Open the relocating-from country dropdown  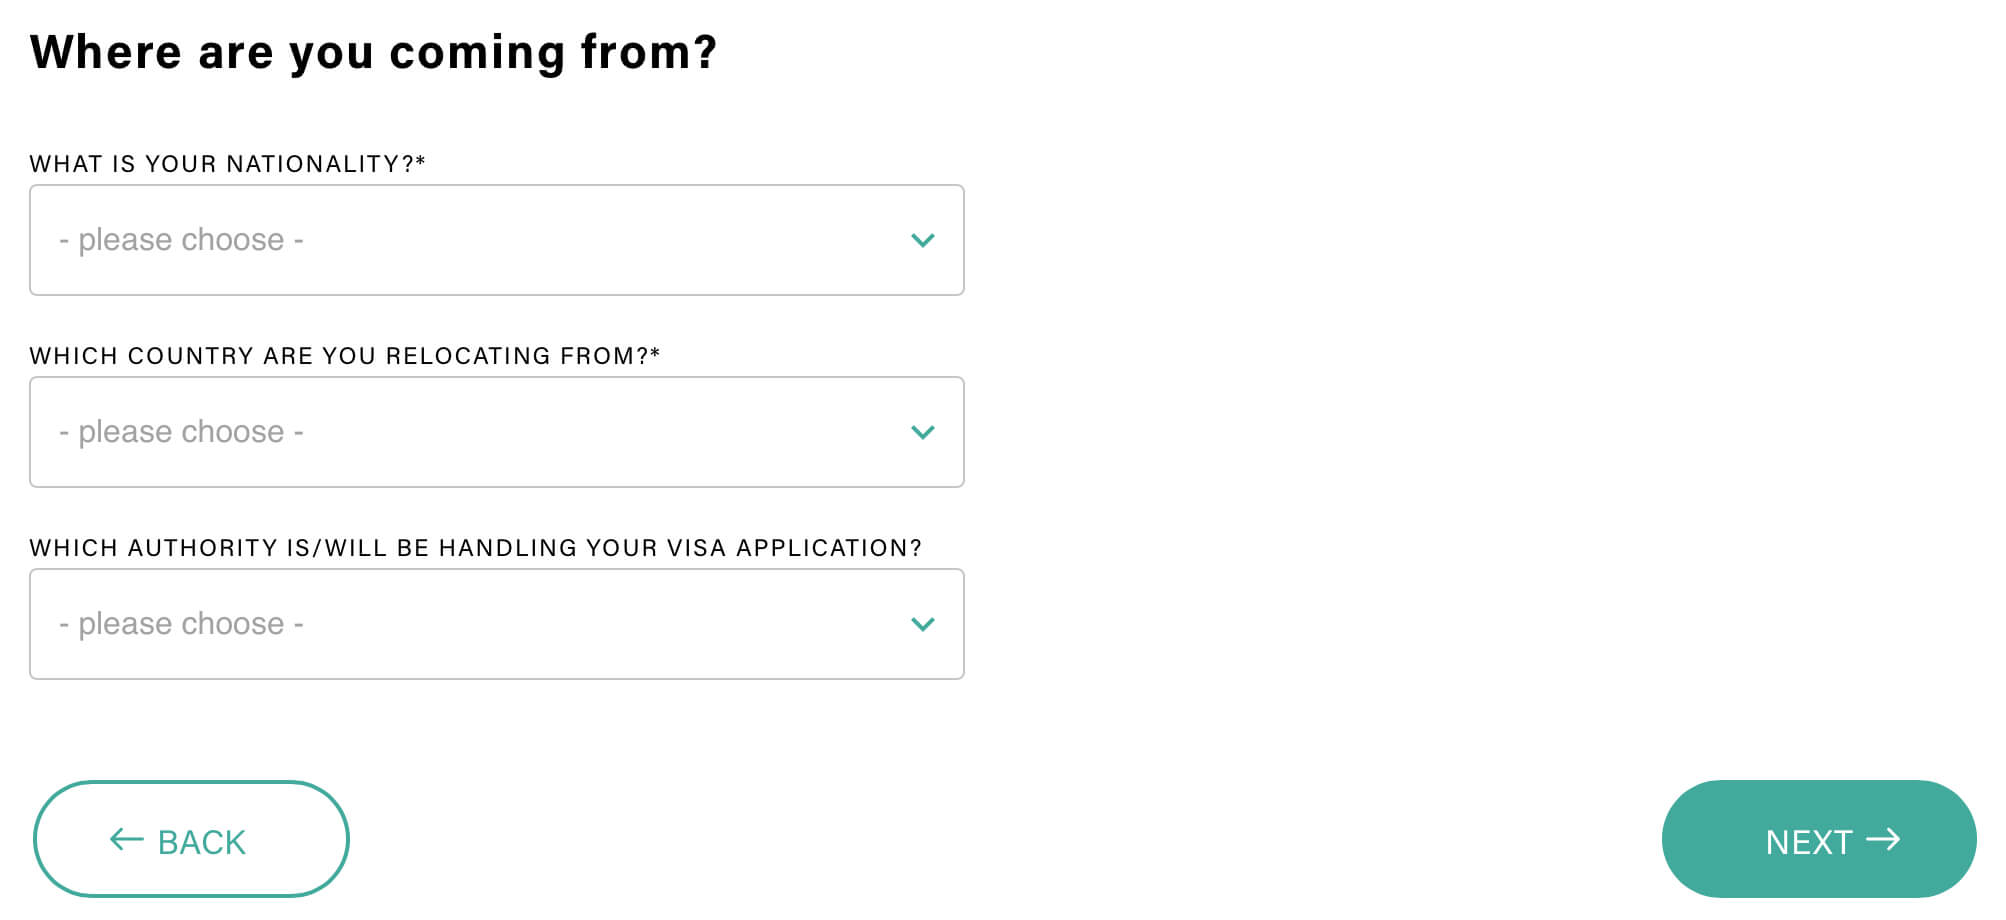pos(497,432)
